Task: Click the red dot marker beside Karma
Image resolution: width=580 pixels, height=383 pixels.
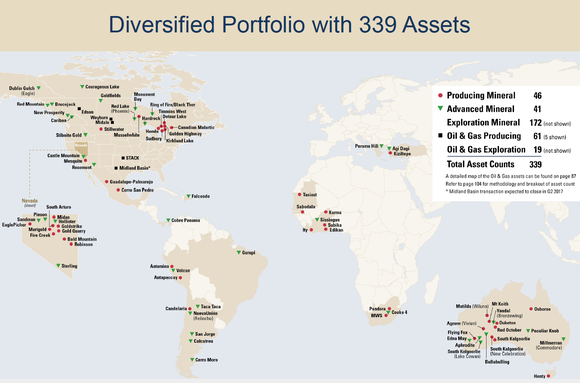Action: pyautogui.click(x=326, y=212)
